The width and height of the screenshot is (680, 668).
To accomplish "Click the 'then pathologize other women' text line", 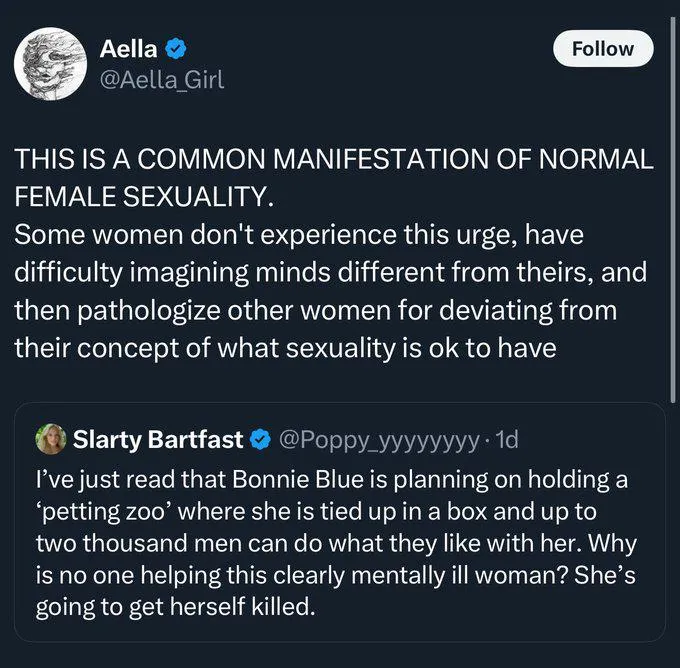I will [x=315, y=309].
